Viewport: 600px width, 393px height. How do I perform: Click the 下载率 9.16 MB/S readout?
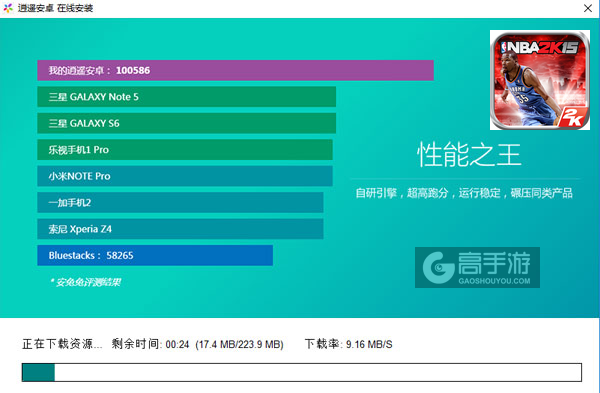348,344
